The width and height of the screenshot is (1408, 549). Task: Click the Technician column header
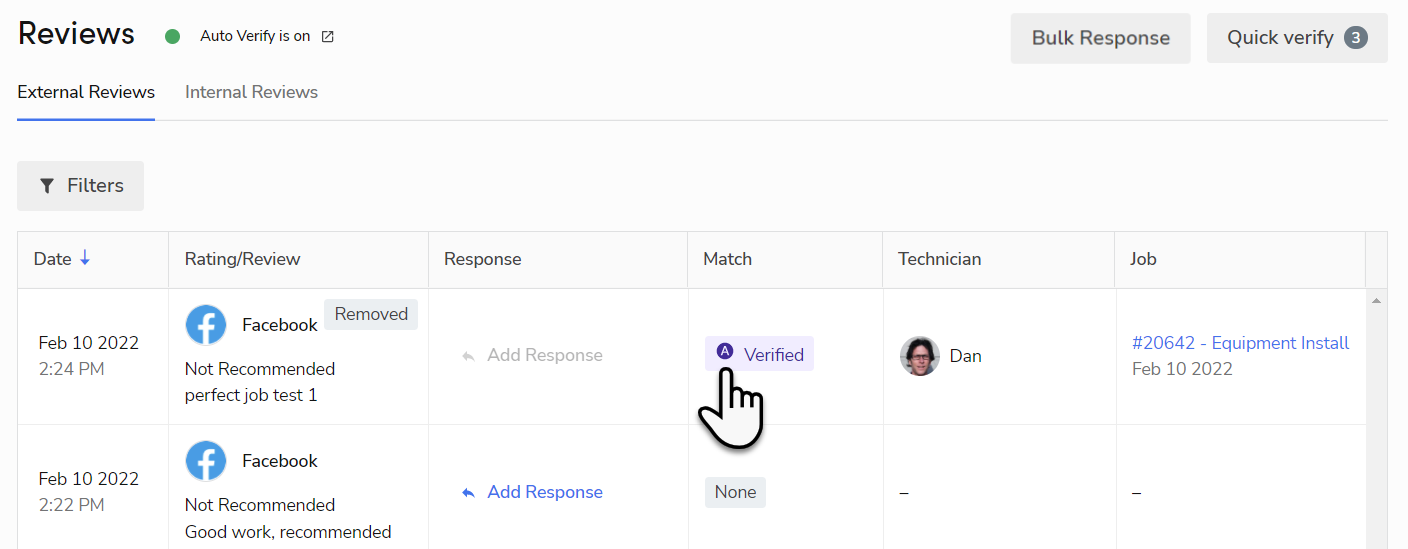pos(939,259)
